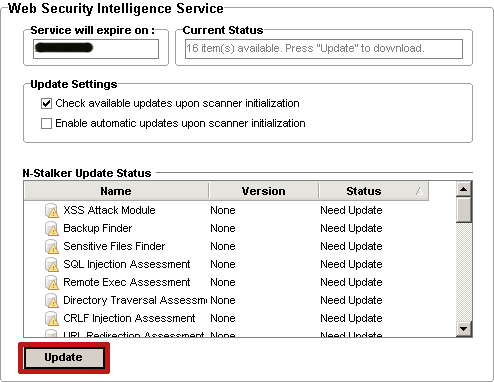Screen dimensions: 494x382
Task: Click 'Need Update' status for SQL Injection Assessment
Action: (351, 264)
